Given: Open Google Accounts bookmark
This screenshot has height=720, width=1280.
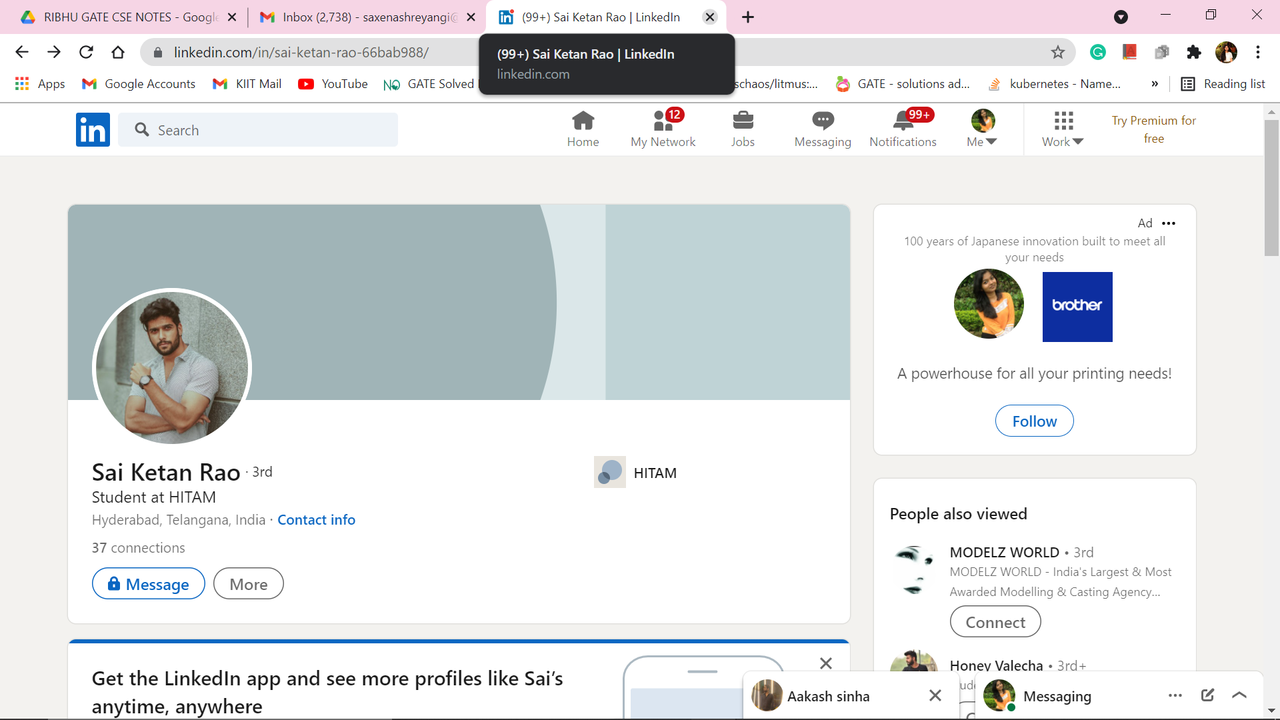Looking at the screenshot, I should pyautogui.click(x=139, y=84).
